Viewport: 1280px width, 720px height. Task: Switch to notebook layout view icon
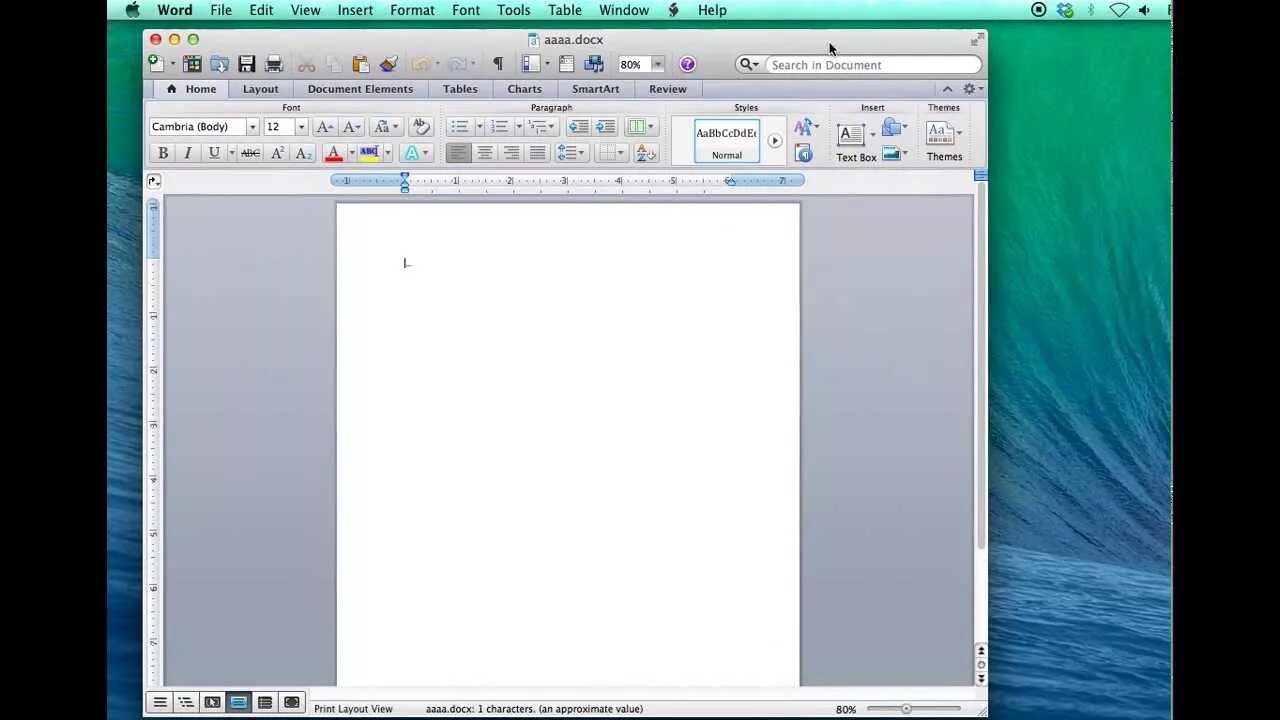point(265,703)
